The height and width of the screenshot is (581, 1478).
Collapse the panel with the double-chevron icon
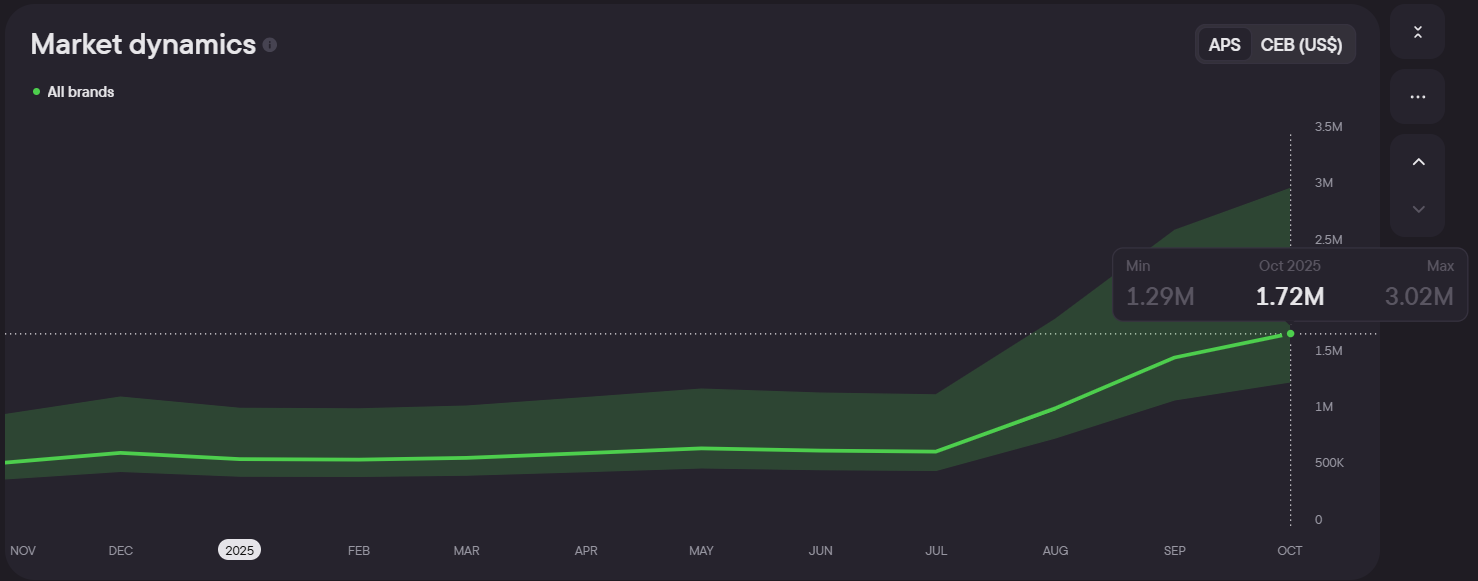coord(1417,32)
